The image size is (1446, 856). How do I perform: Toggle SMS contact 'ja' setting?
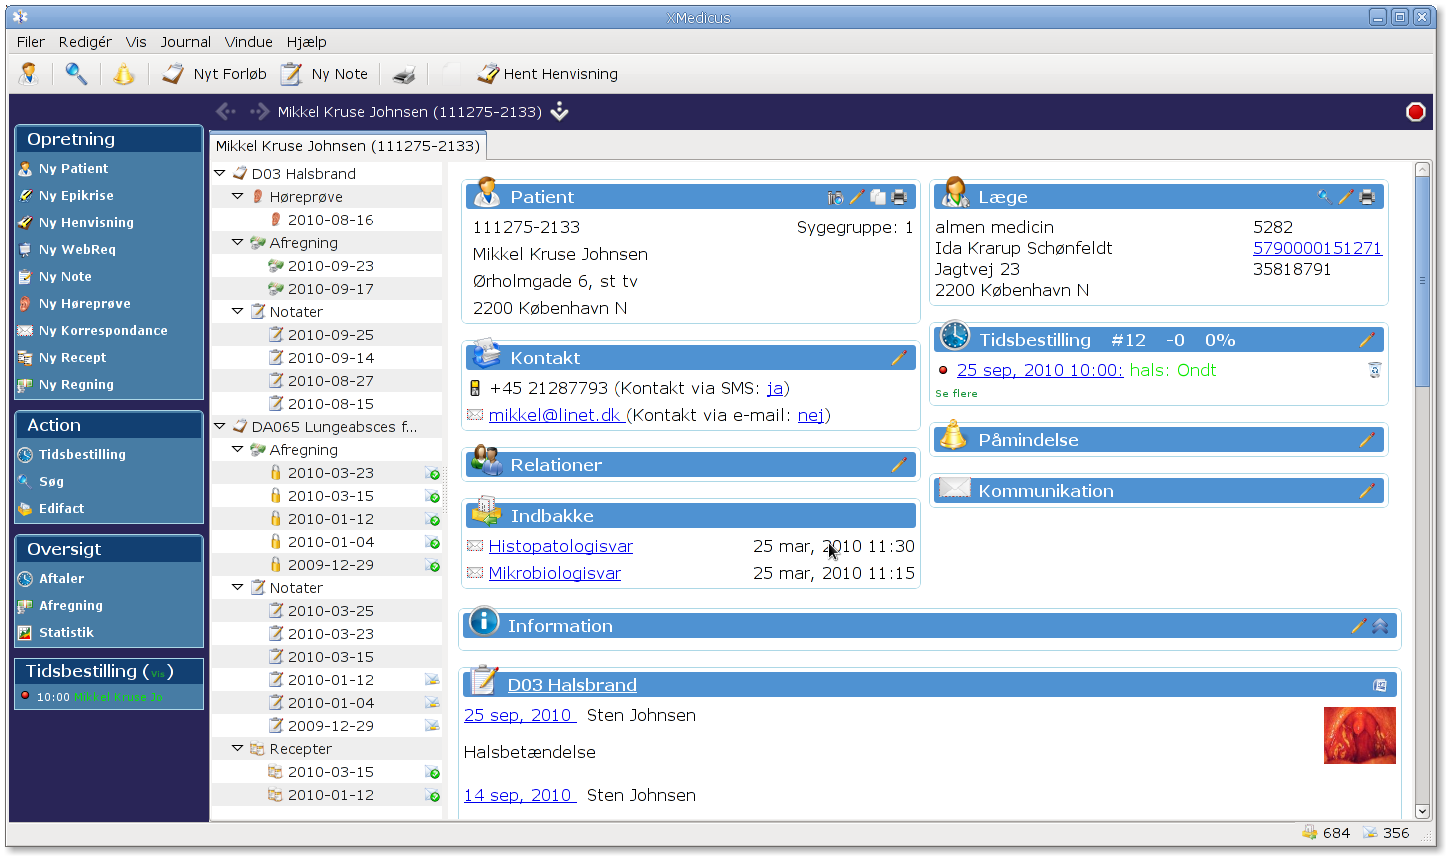pos(775,388)
